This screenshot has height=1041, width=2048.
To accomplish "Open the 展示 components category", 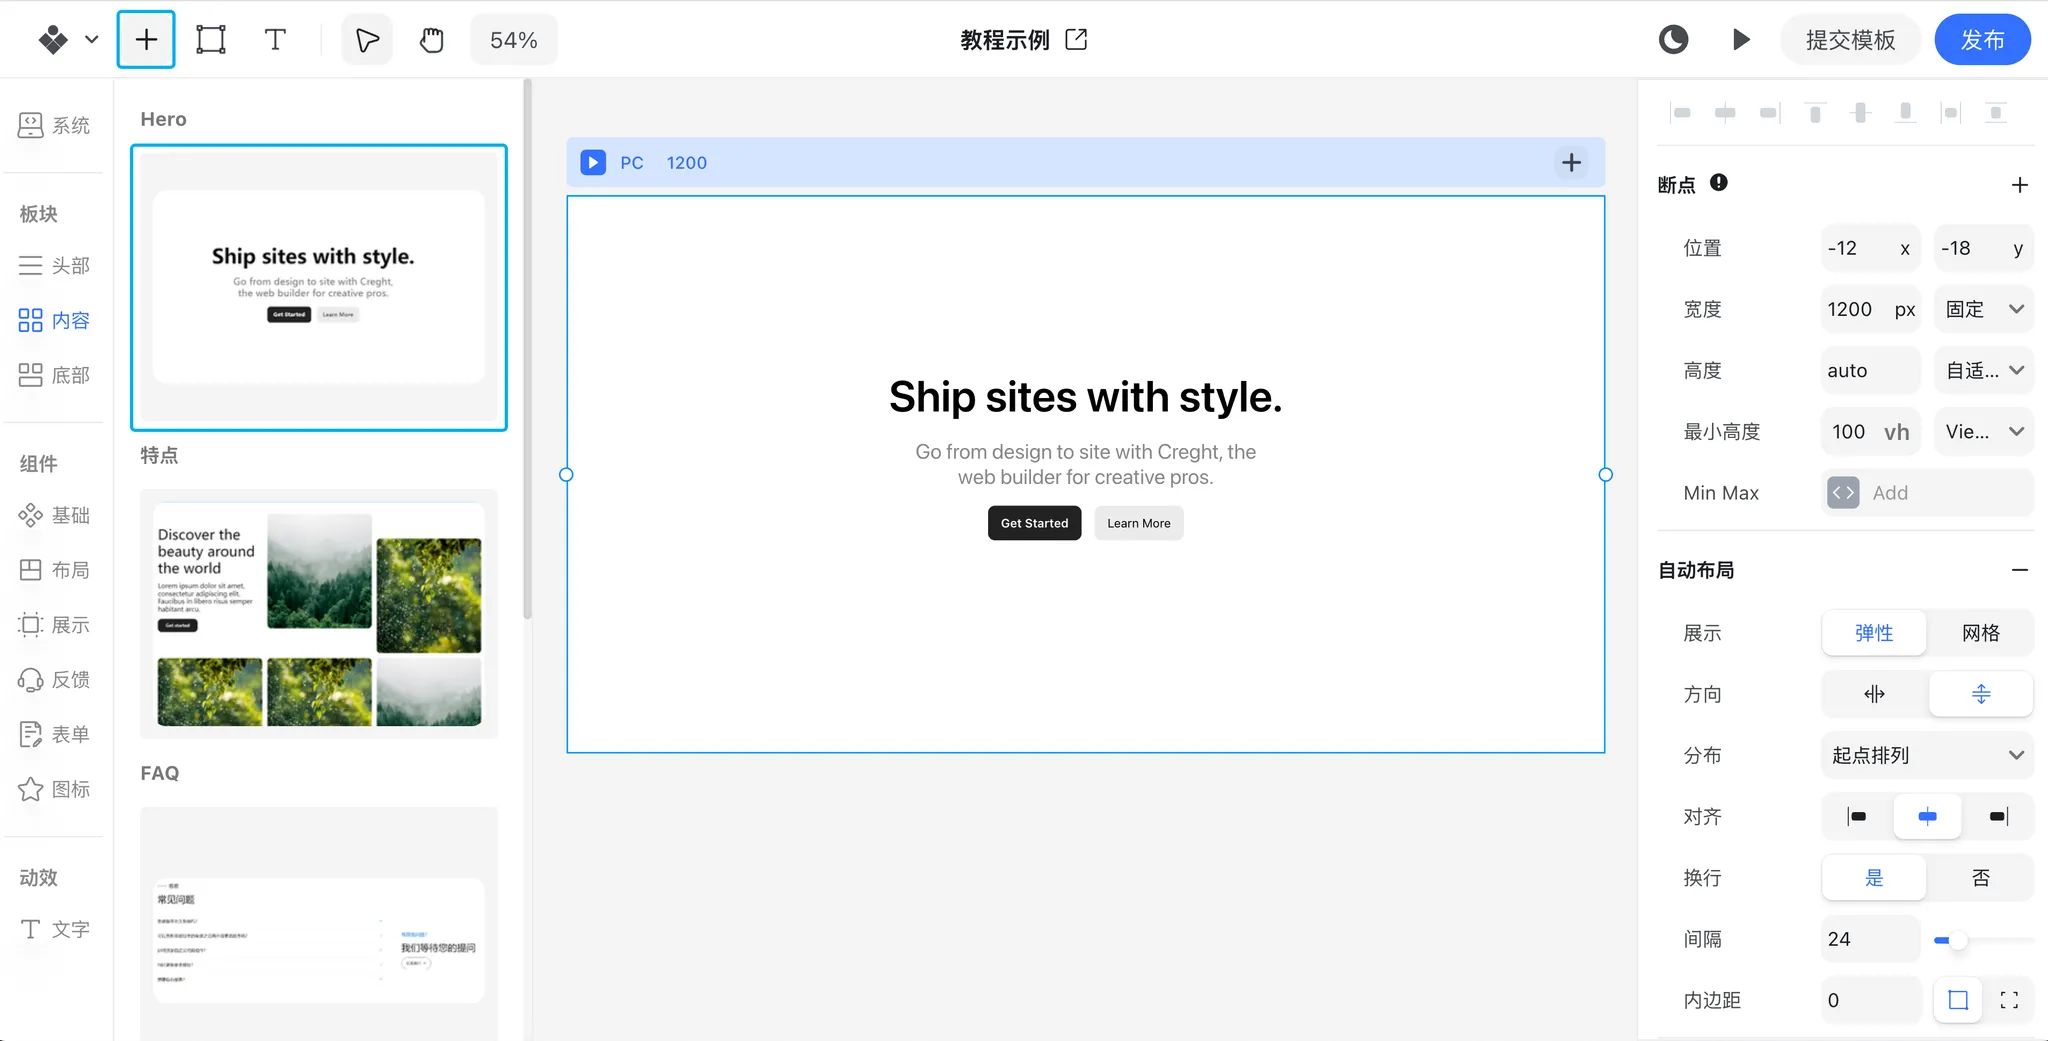I will pos(55,625).
